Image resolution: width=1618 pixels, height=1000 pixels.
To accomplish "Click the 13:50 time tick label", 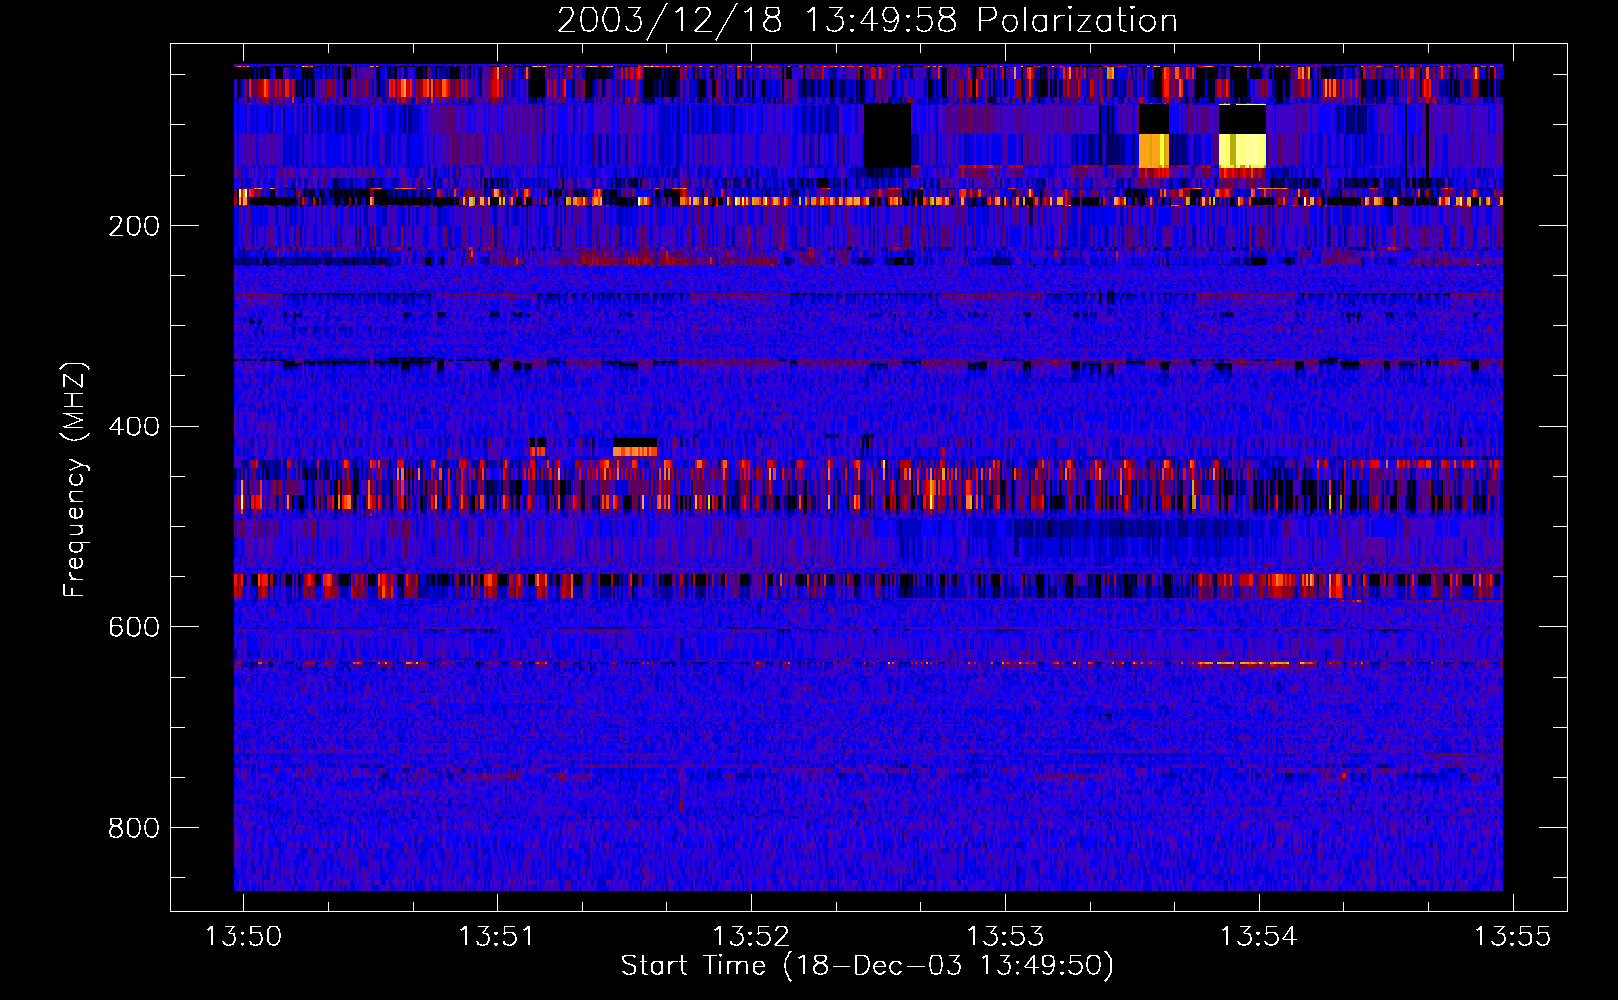I will click(243, 936).
